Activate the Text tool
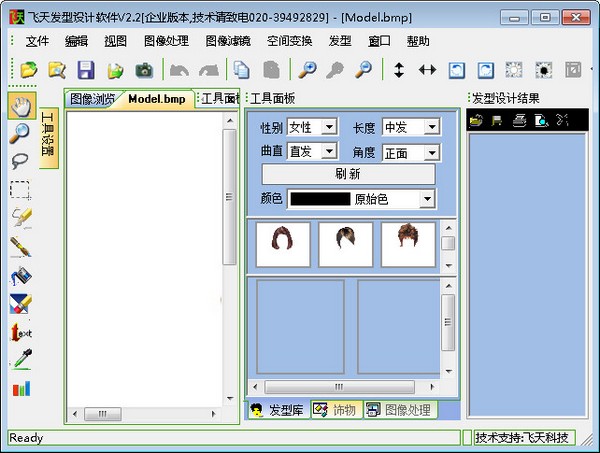This screenshot has width=600, height=453. (x=20, y=332)
